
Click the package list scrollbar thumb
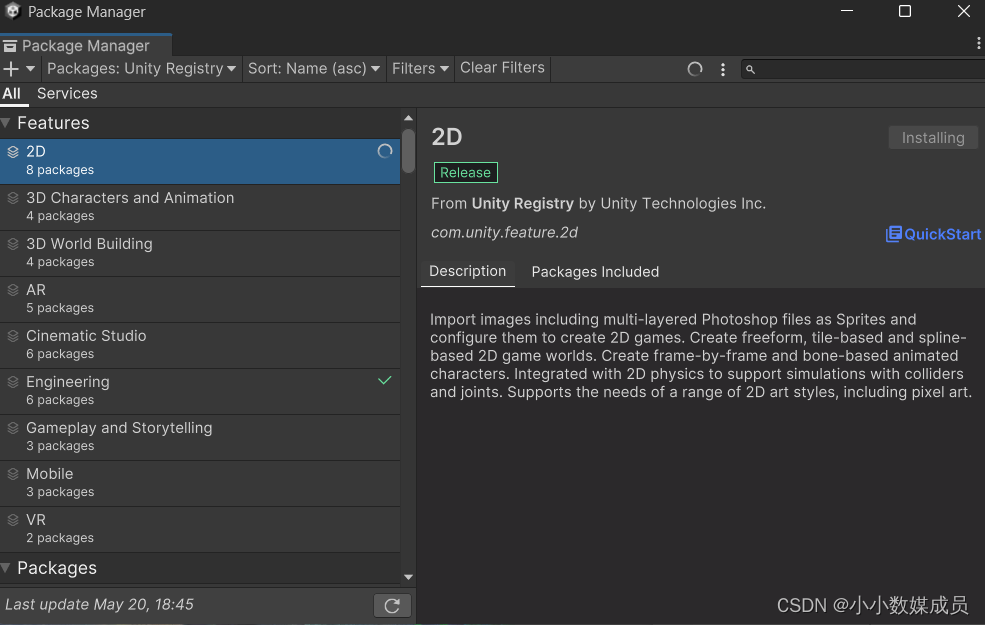(x=408, y=150)
